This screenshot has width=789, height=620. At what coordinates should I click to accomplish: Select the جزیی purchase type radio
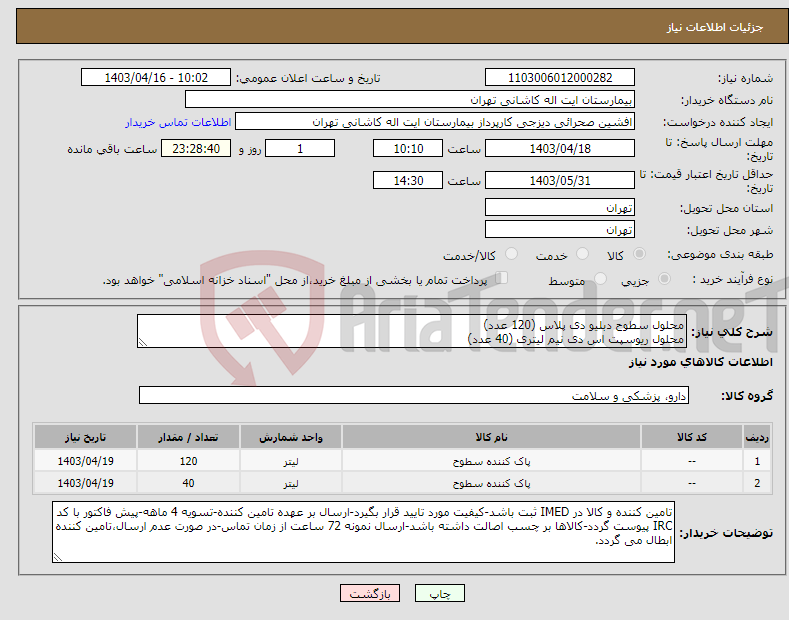pos(664,278)
